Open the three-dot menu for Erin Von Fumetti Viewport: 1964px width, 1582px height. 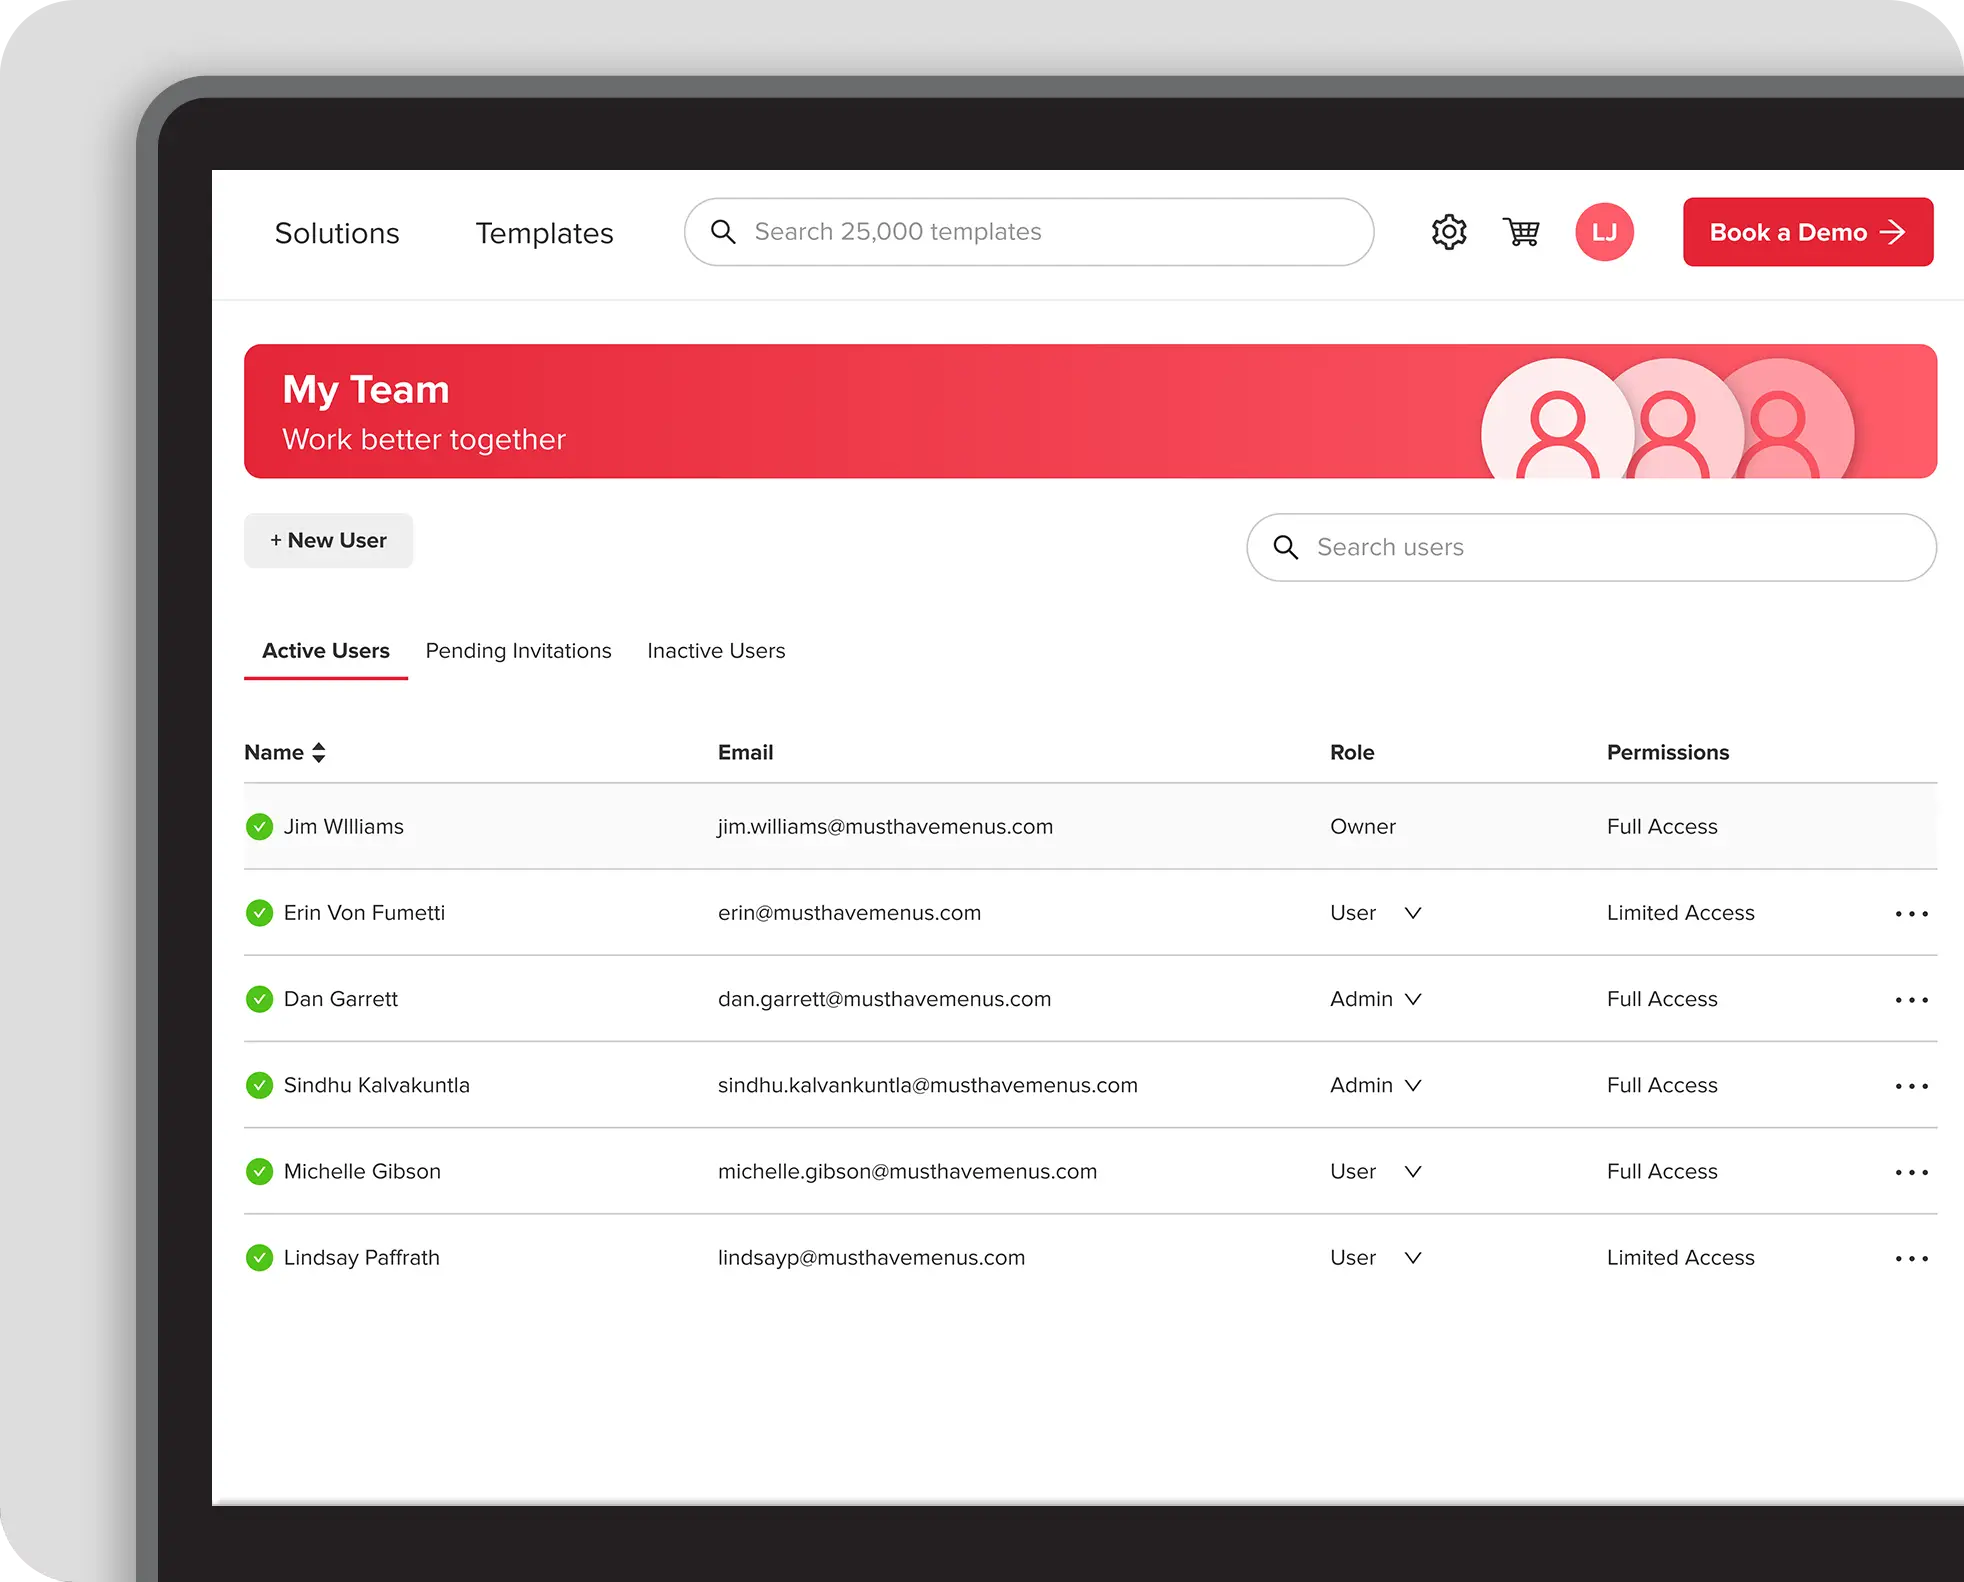coord(1913,913)
